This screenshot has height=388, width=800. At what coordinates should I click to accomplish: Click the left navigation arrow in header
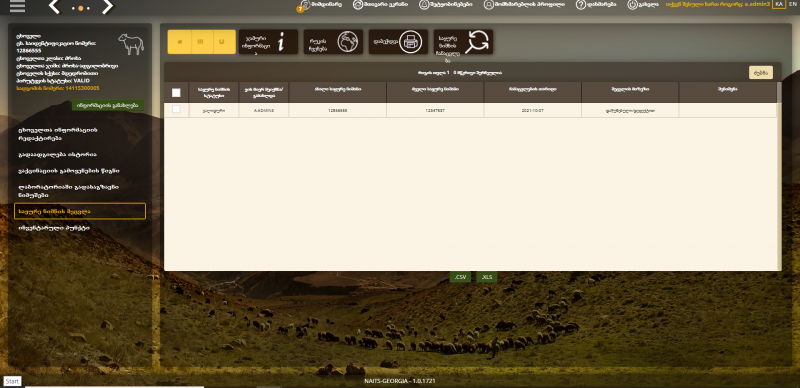click(55, 7)
